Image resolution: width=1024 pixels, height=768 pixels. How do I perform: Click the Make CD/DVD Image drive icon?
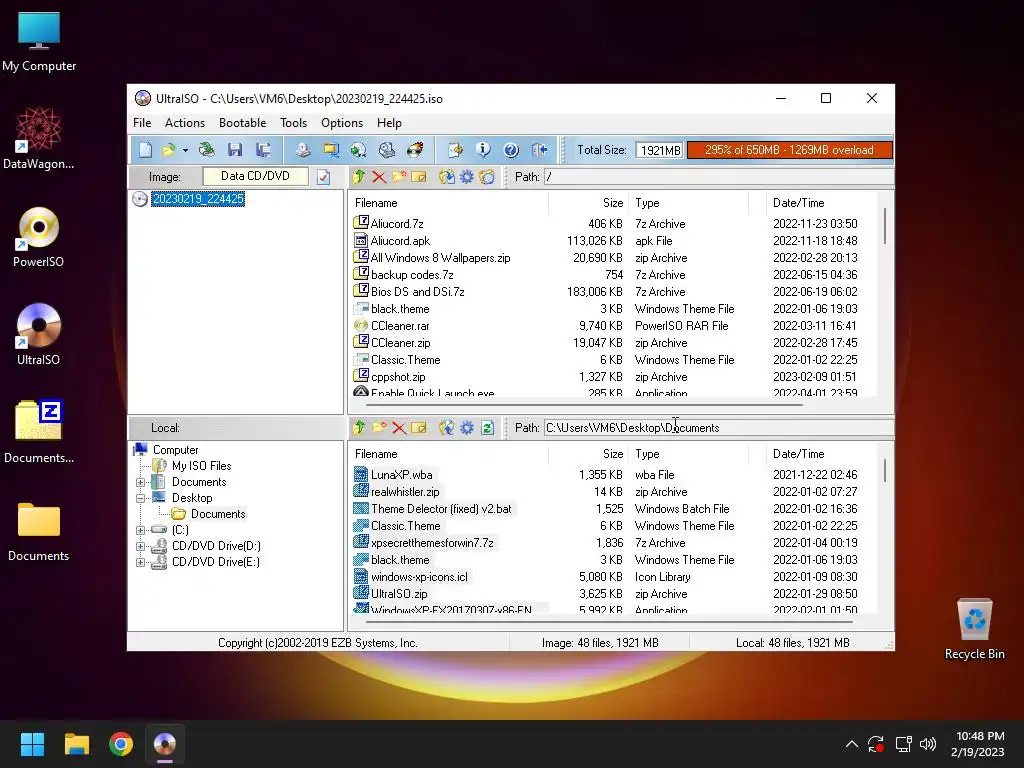pyautogui.click(x=302, y=150)
